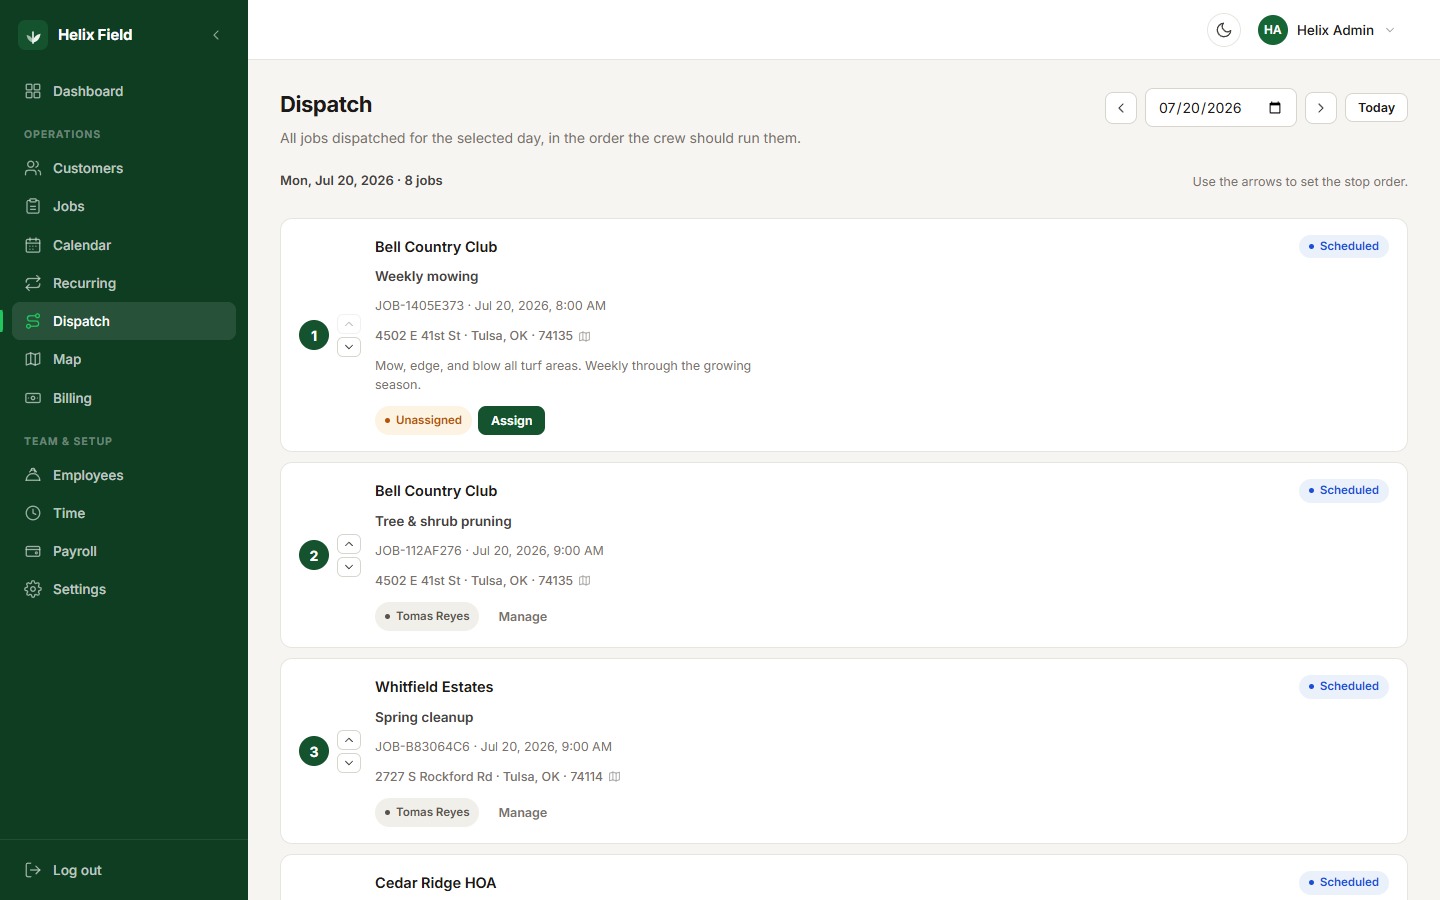
Task: Open the map icon next to the Whitfield Estates address
Action: (x=615, y=777)
